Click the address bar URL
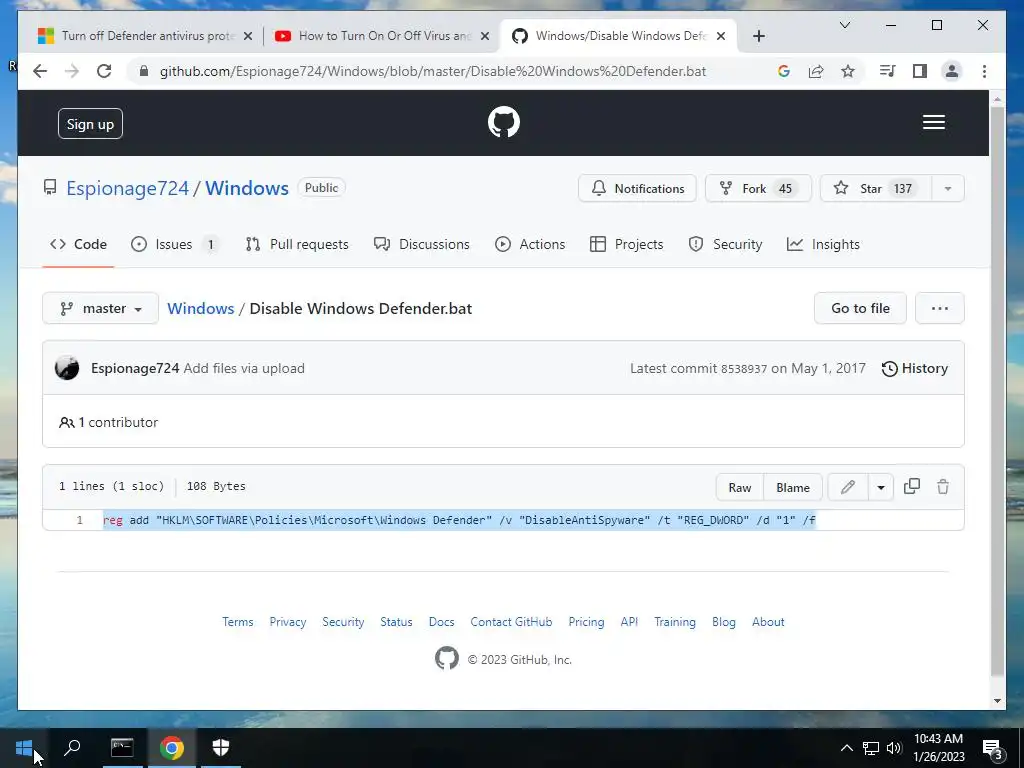 (x=432, y=71)
